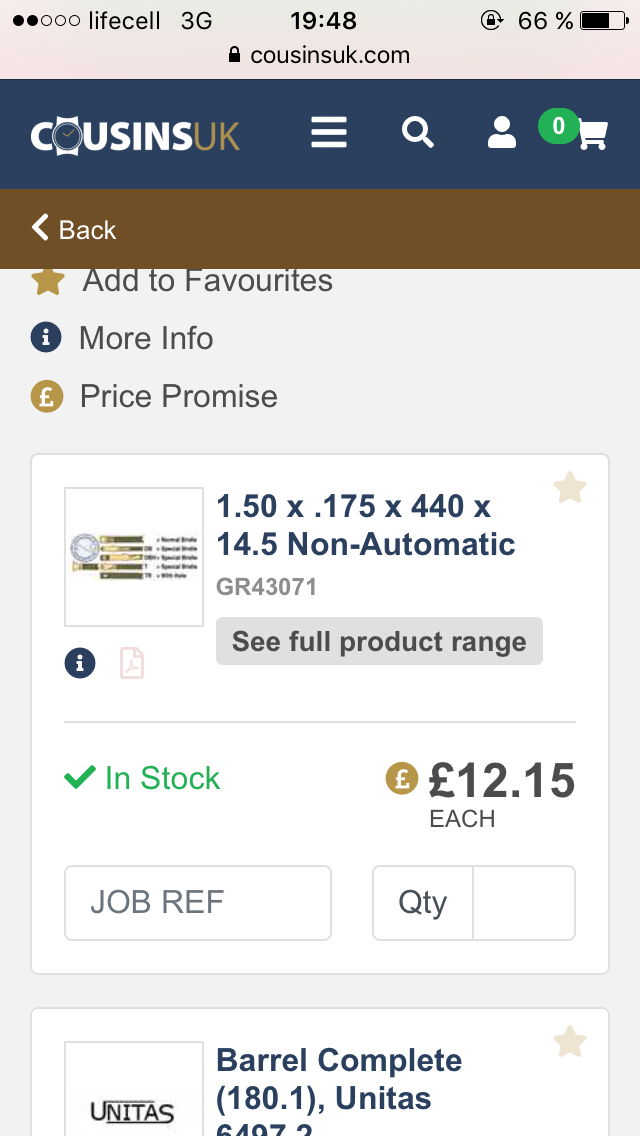Image resolution: width=640 pixels, height=1136 pixels.
Task: Open the More Info link
Action: tap(146, 338)
